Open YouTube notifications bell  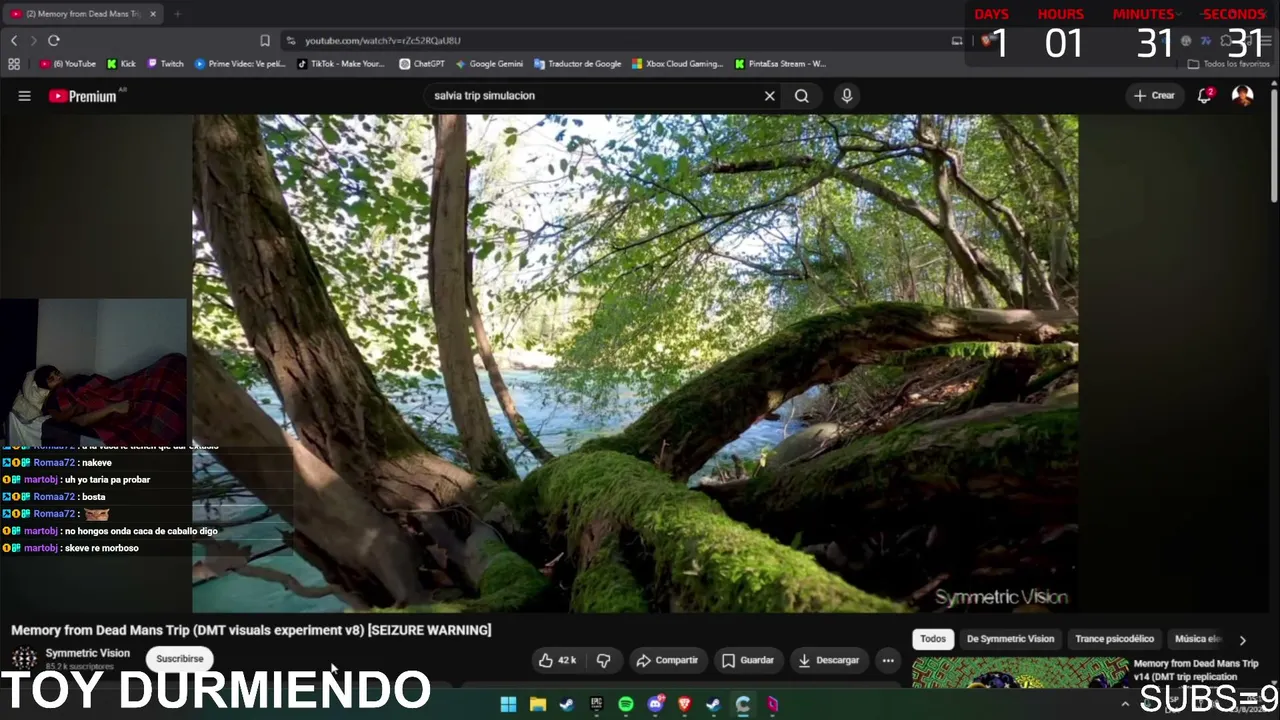pyautogui.click(x=1205, y=96)
